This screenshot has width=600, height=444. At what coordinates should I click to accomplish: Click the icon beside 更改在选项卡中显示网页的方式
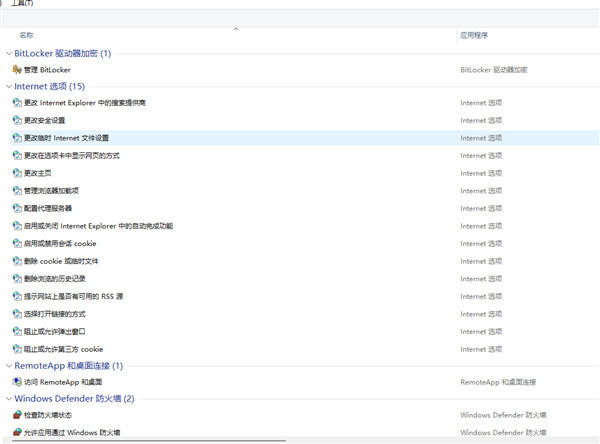tap(17, 155)
